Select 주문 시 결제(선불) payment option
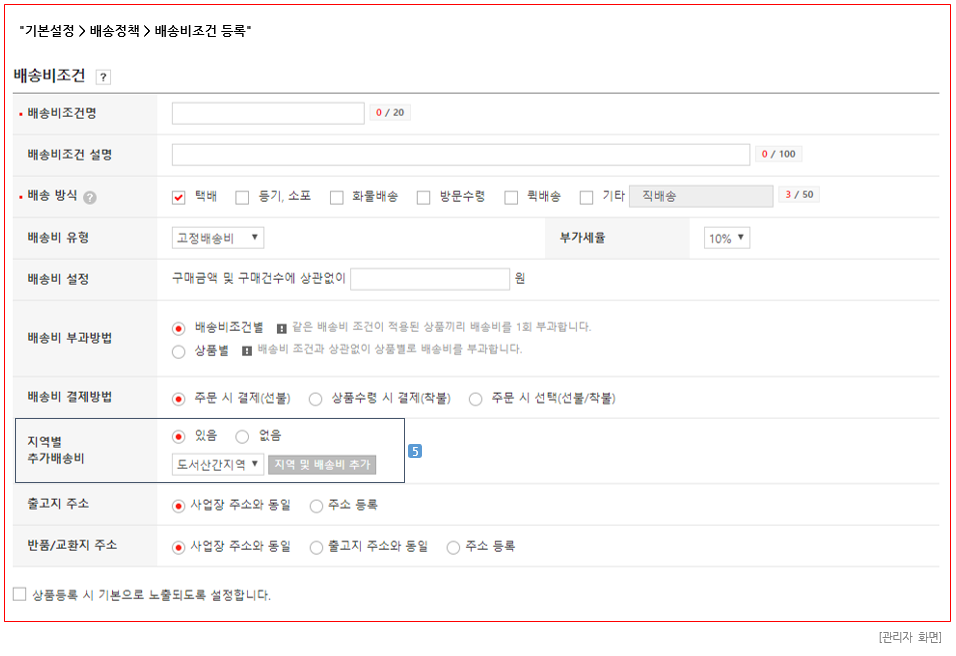Viewport: 956px width, 656px height. coord(178,399)
